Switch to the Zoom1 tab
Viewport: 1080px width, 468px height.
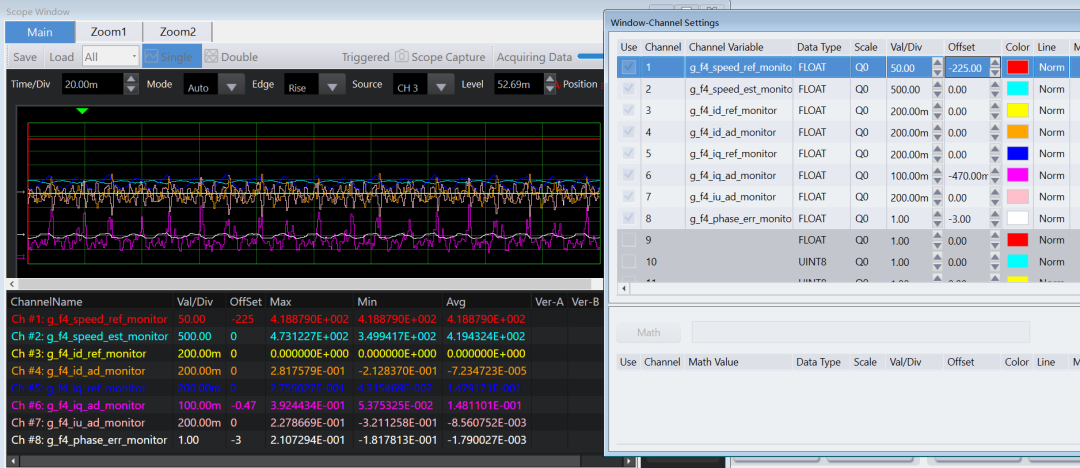pos(109,32)
